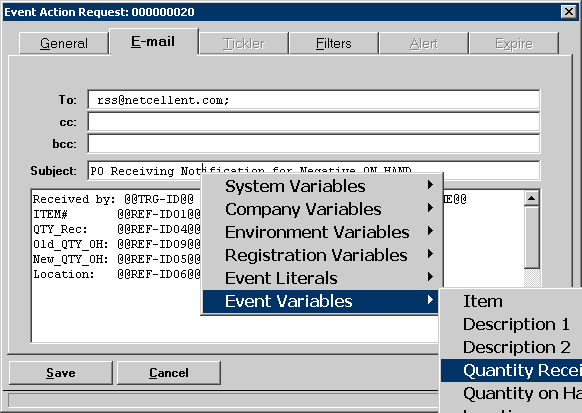Click the Company Variables submenu arrow
582x413 pixels.
(430, 207)
